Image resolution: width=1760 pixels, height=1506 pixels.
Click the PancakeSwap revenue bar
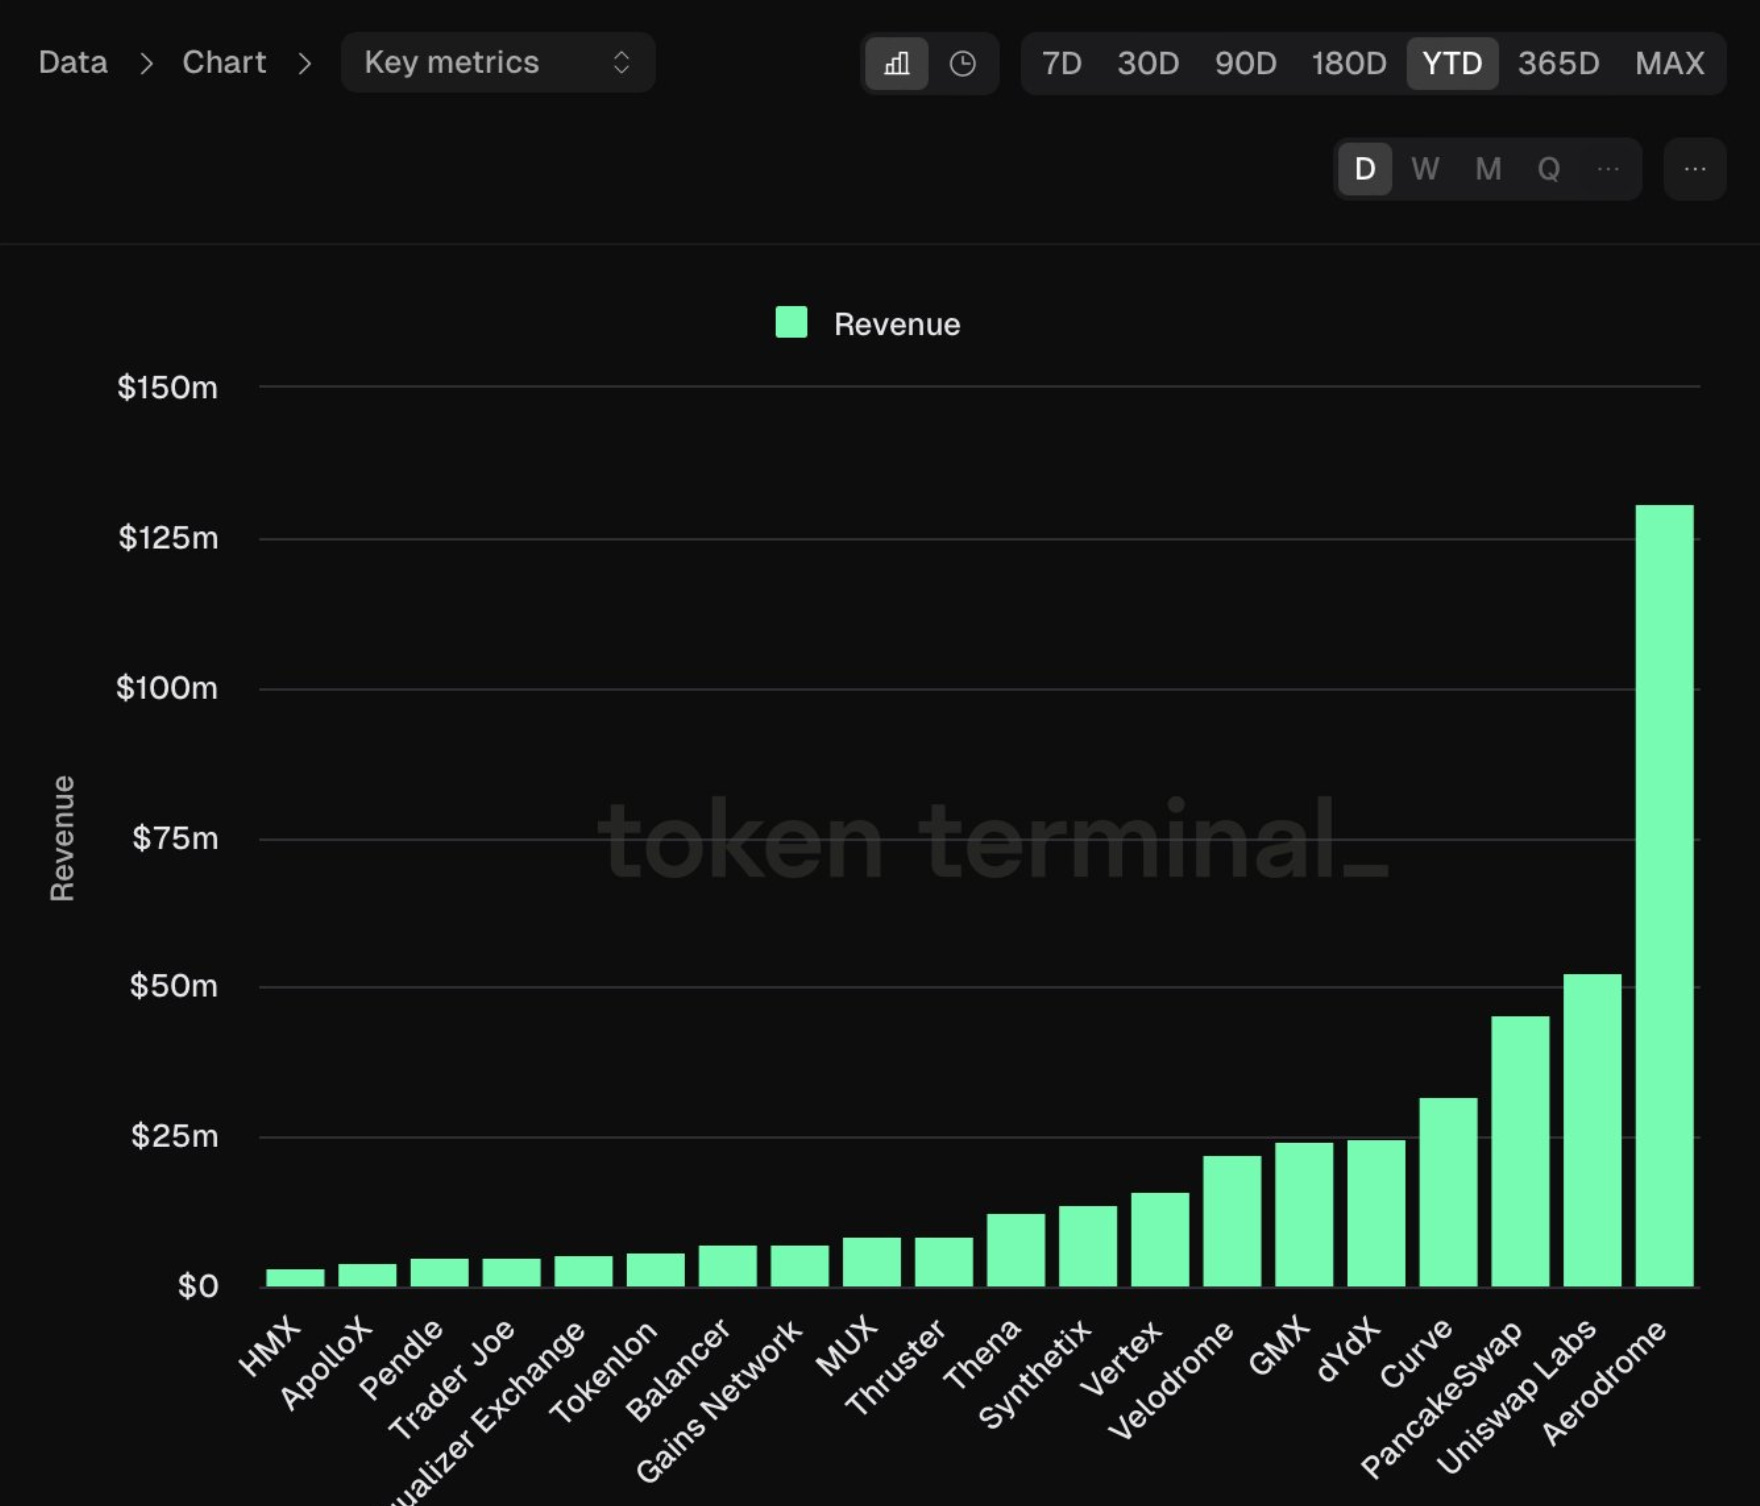[x=1520, y=1151]
